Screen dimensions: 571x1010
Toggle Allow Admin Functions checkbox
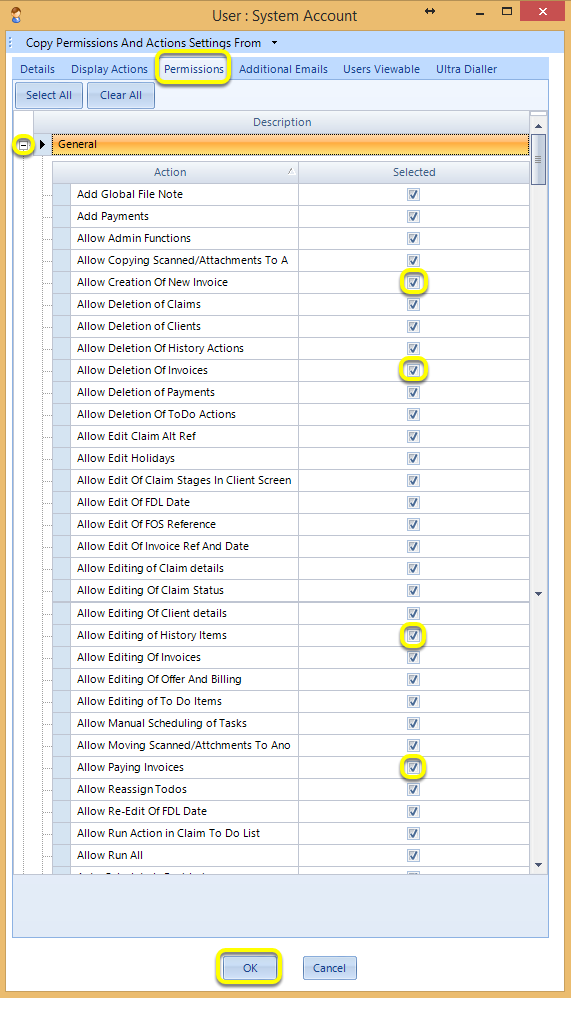[414, 238]
